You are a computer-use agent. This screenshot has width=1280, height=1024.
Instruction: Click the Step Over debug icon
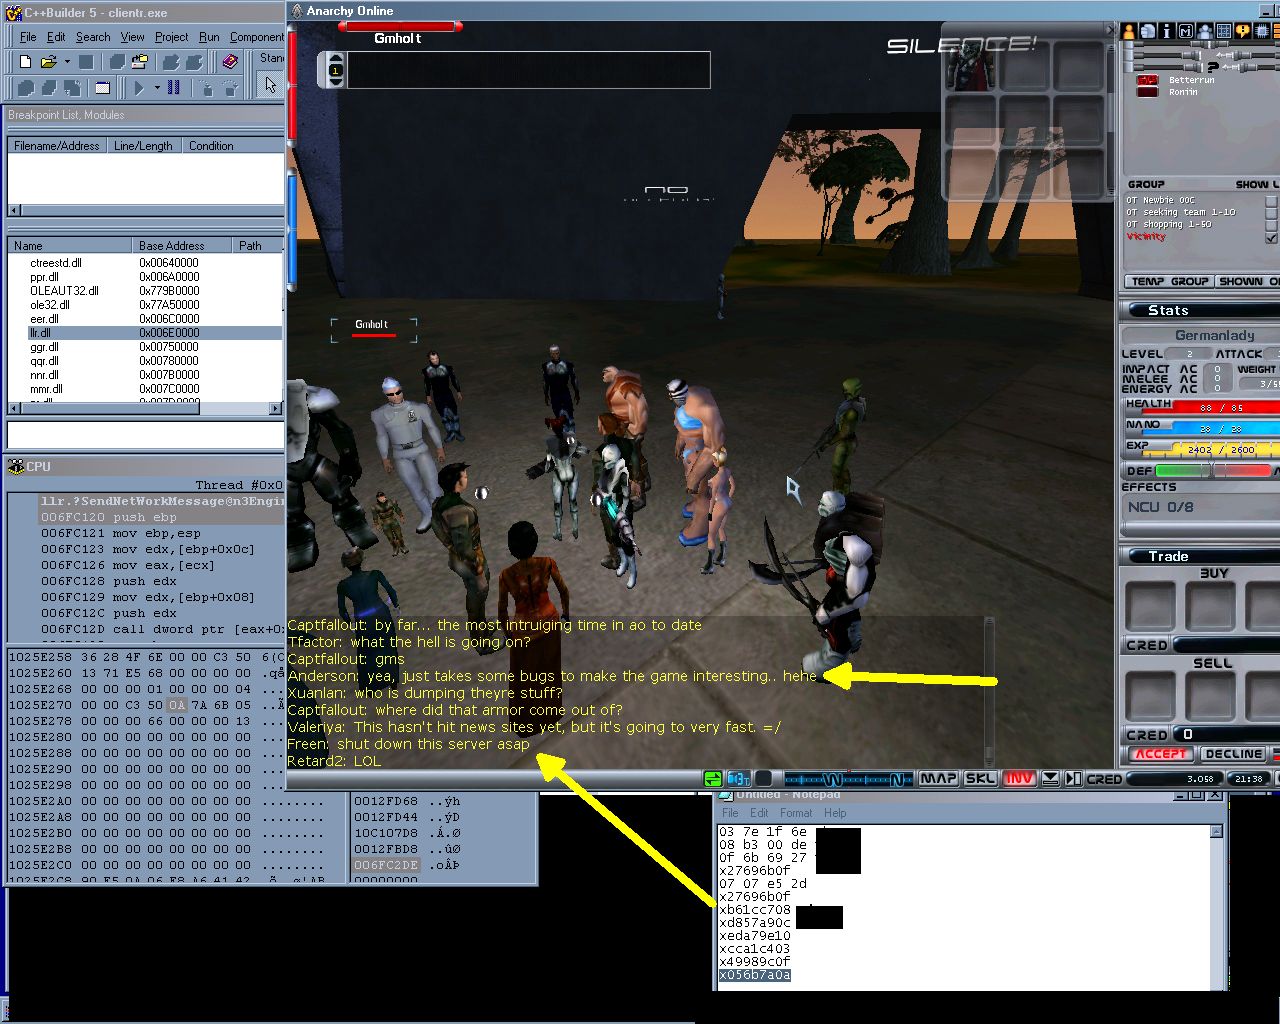230,88
